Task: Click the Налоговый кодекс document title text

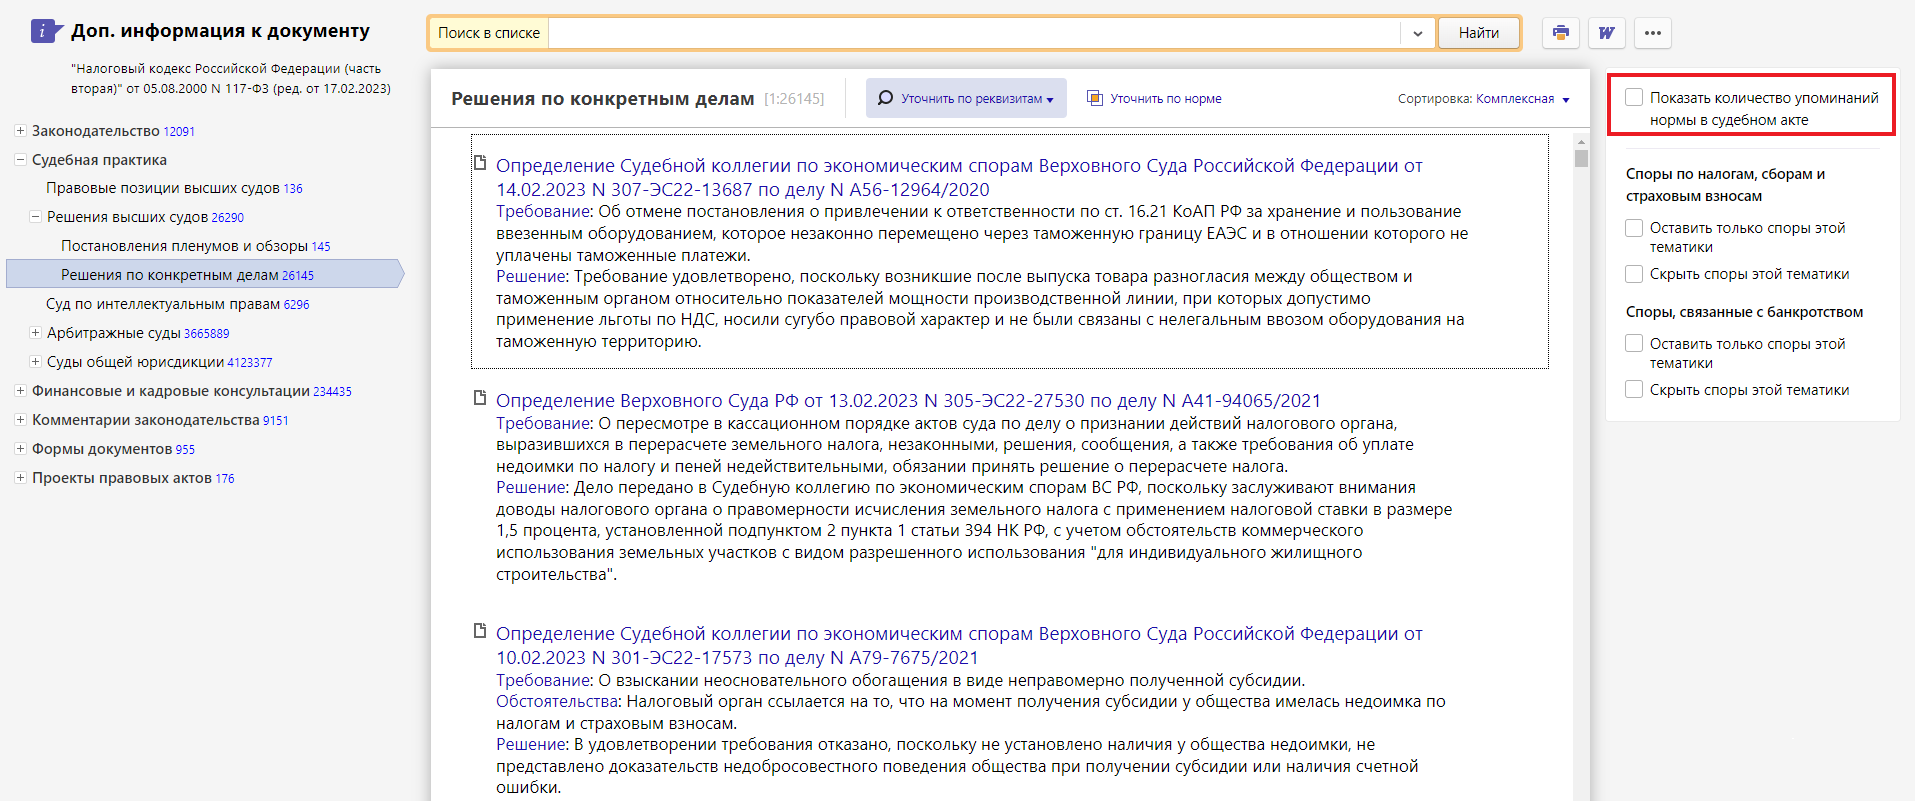Action: click(231, 78)
